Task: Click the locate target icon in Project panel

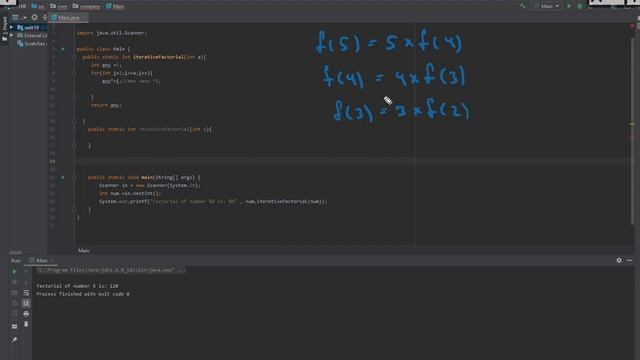Action: coord(35,18)
